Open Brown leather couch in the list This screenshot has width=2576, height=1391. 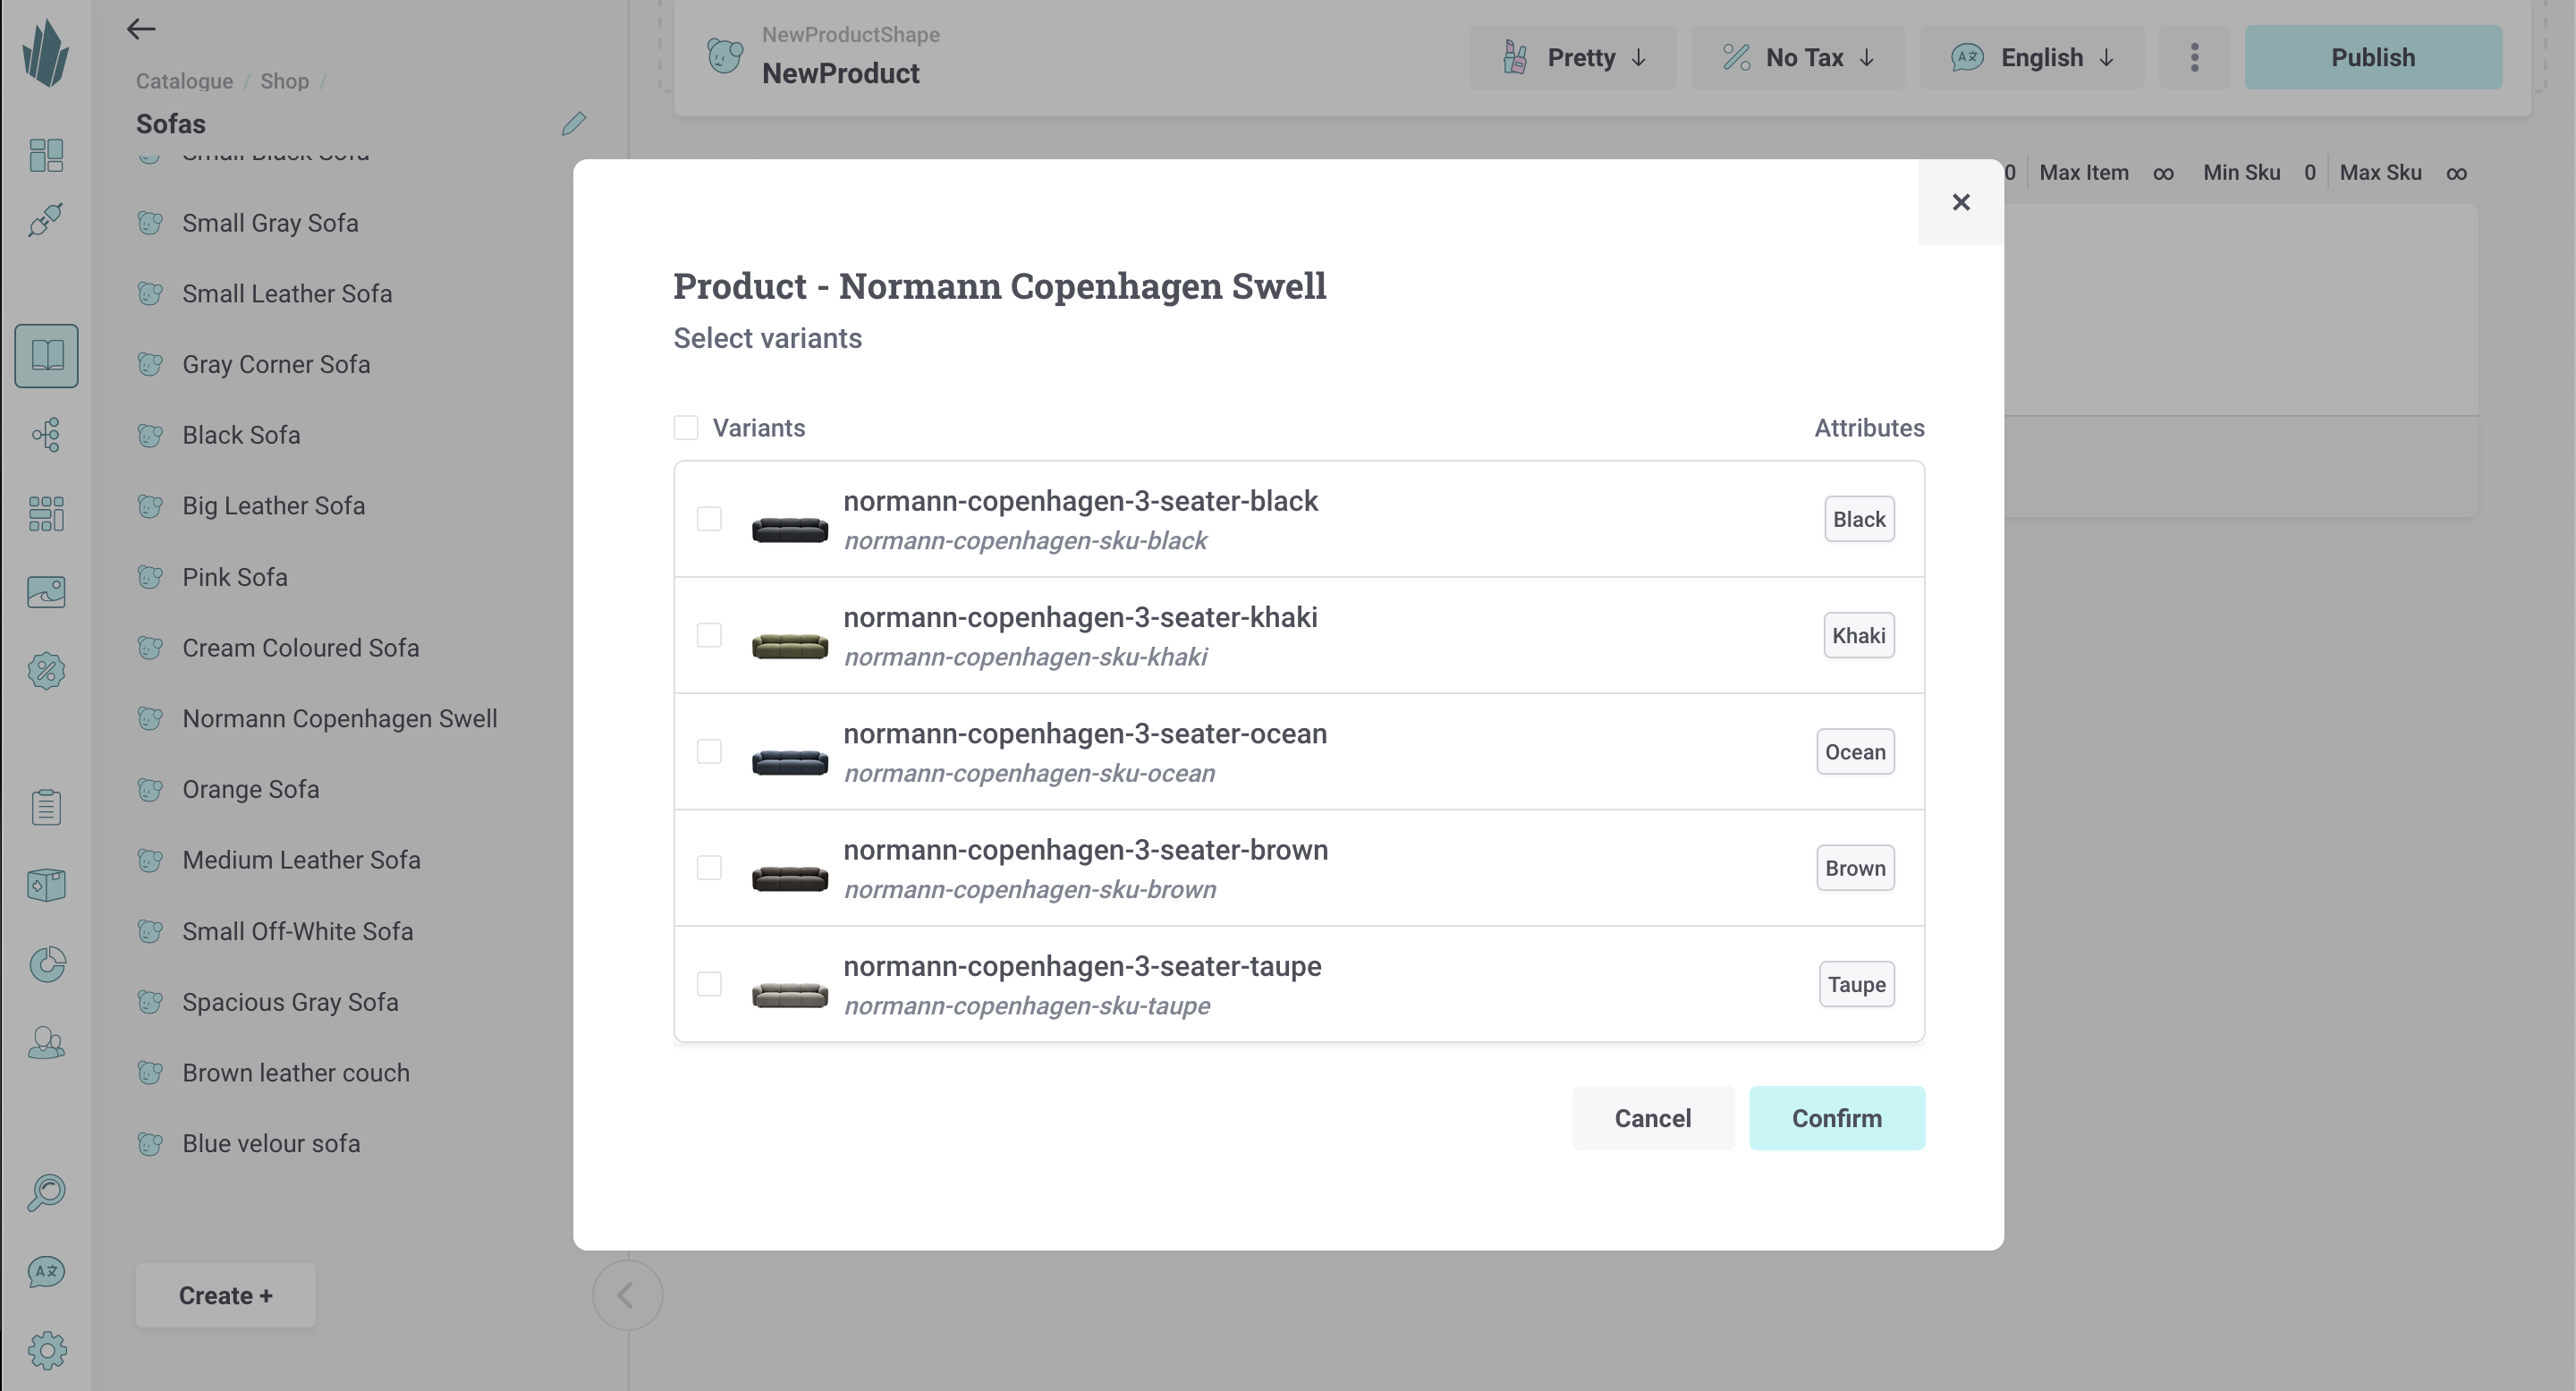point(295,1073)
